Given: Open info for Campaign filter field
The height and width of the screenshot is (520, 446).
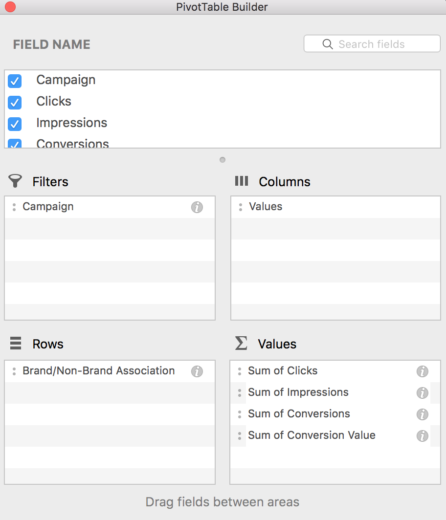Looking at the screenshot, I should click(197, 207).
